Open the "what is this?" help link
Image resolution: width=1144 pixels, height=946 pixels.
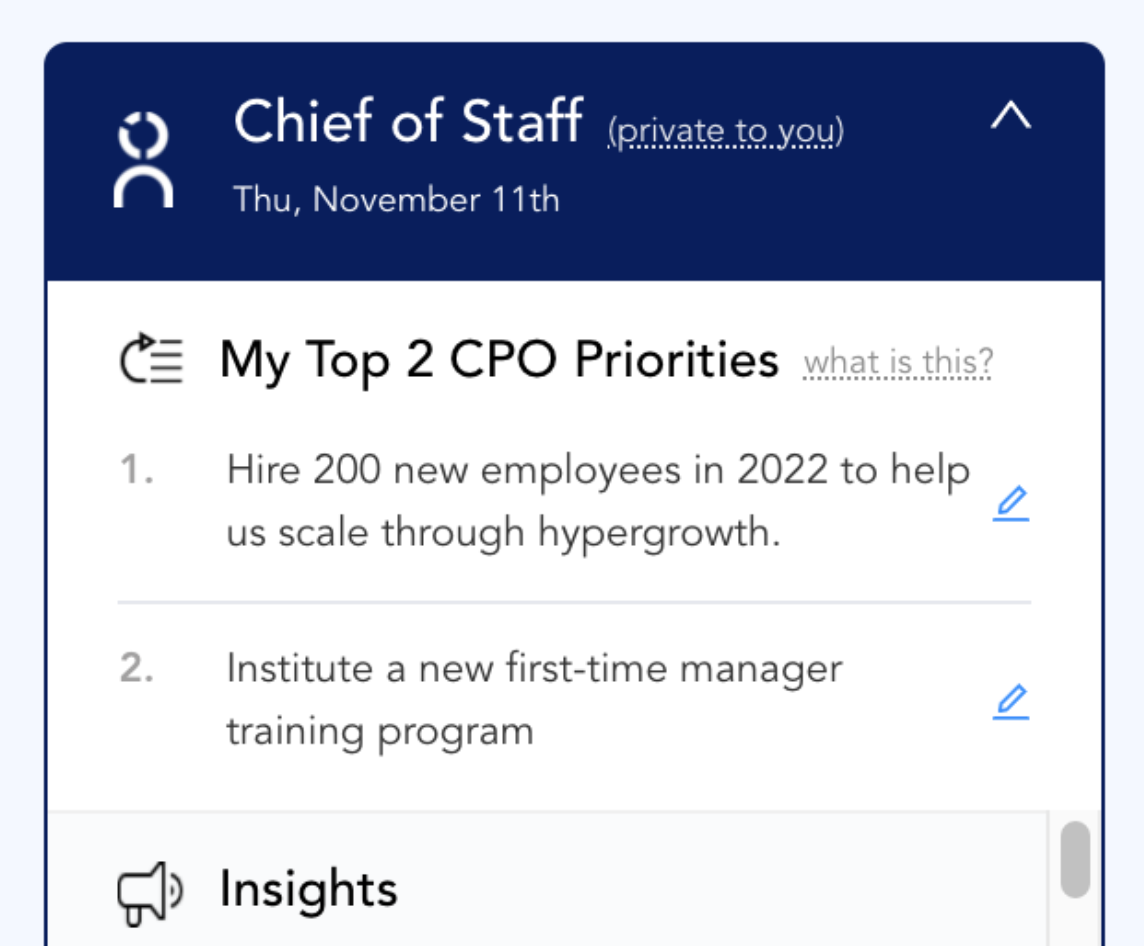pyautogui.click(x=898, y=362)
